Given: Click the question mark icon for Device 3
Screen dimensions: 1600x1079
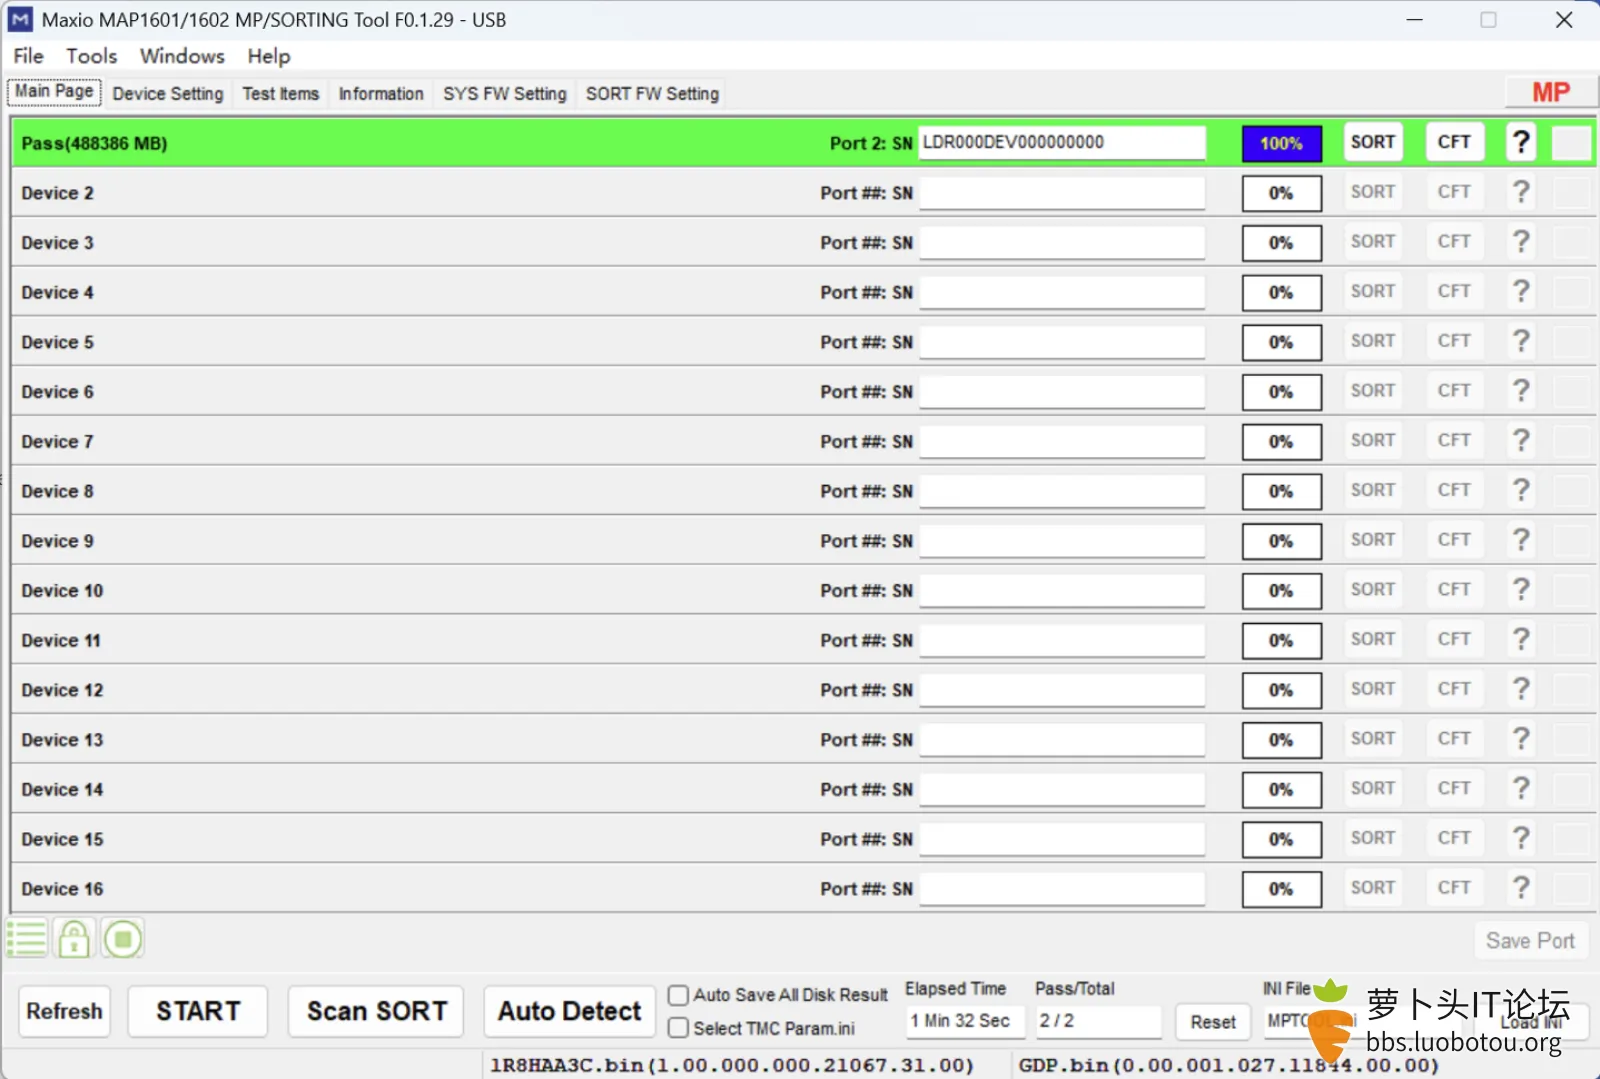Looking at the screenshot, I should pos(1521,242).
